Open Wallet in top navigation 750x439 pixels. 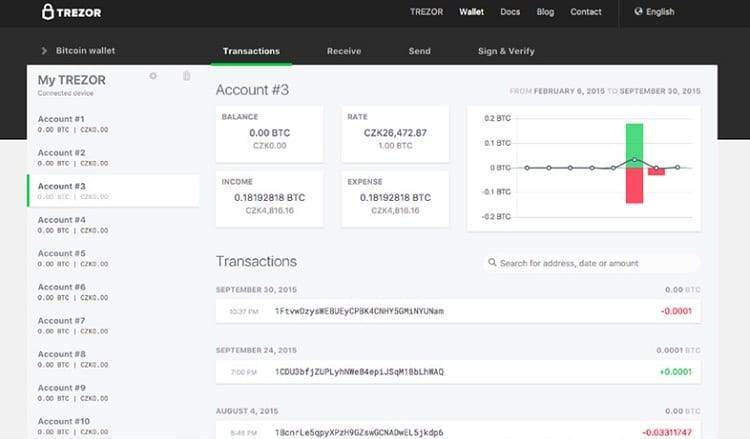click(x=471, y=12)
